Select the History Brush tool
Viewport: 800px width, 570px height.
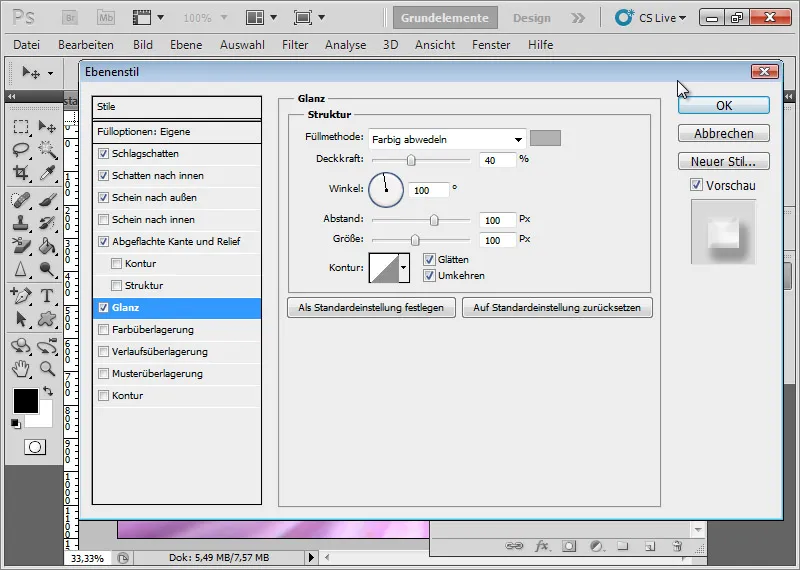click(47, 223)
